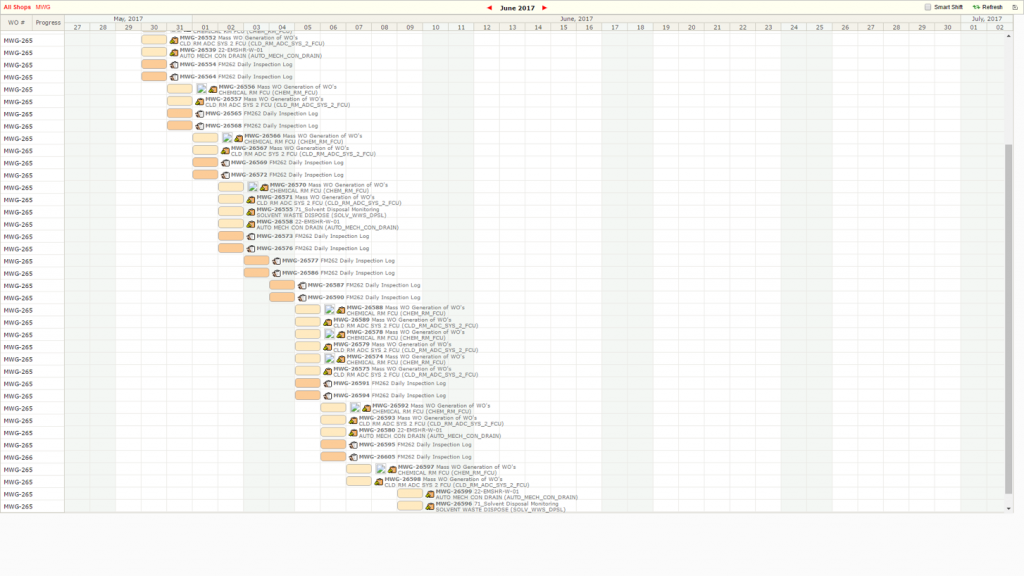
Task: Click the MWG-26575 work order label
Action: [x=351, y=369]
